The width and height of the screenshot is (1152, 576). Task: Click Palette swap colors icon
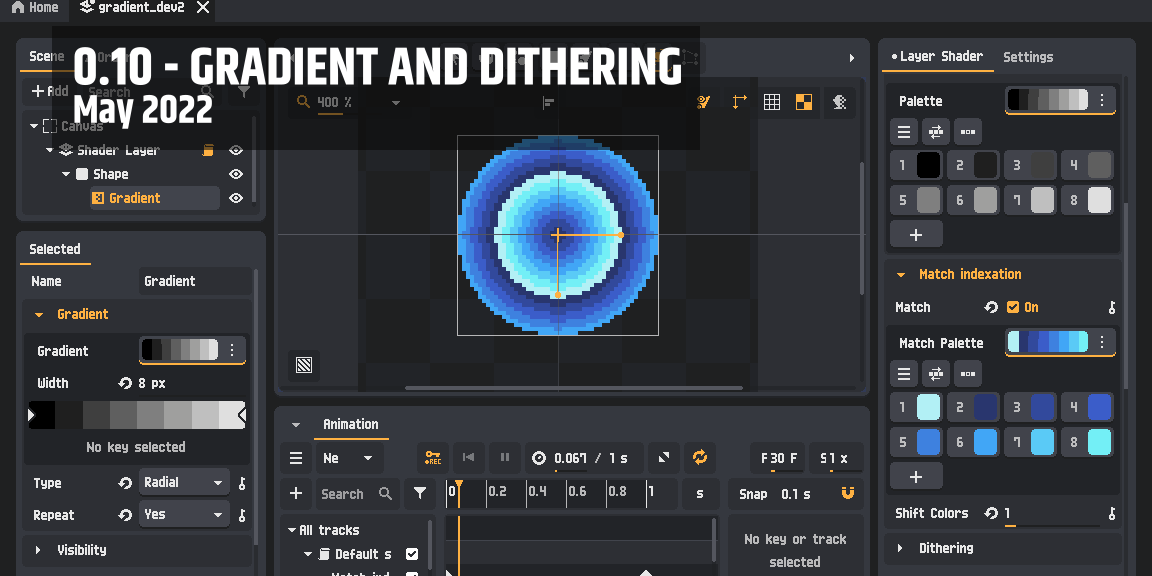point(936,132)
